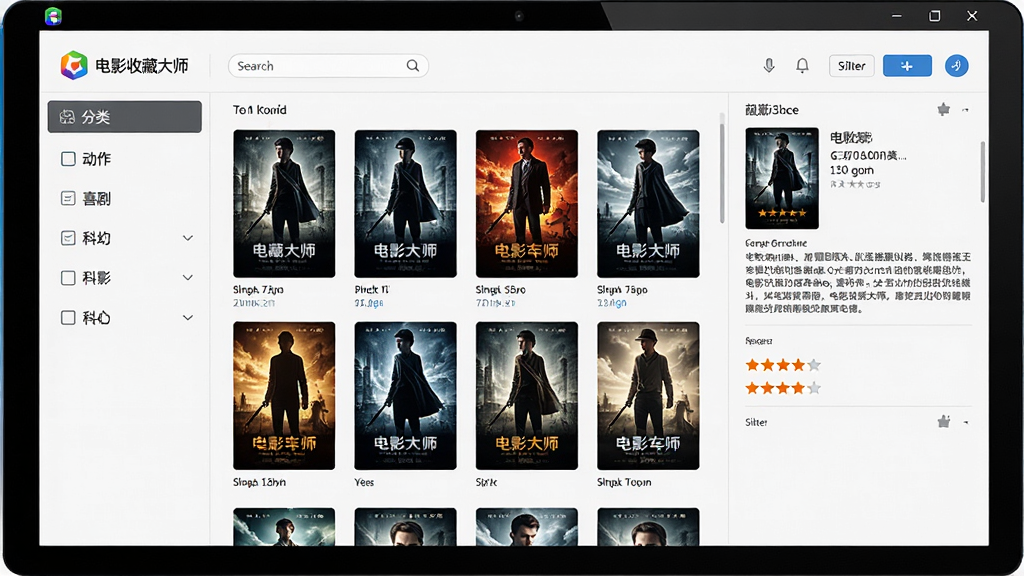Focus the Search input field
Image resolution: width=1024 pixels, height=576 pixels.
coord(328,66)
